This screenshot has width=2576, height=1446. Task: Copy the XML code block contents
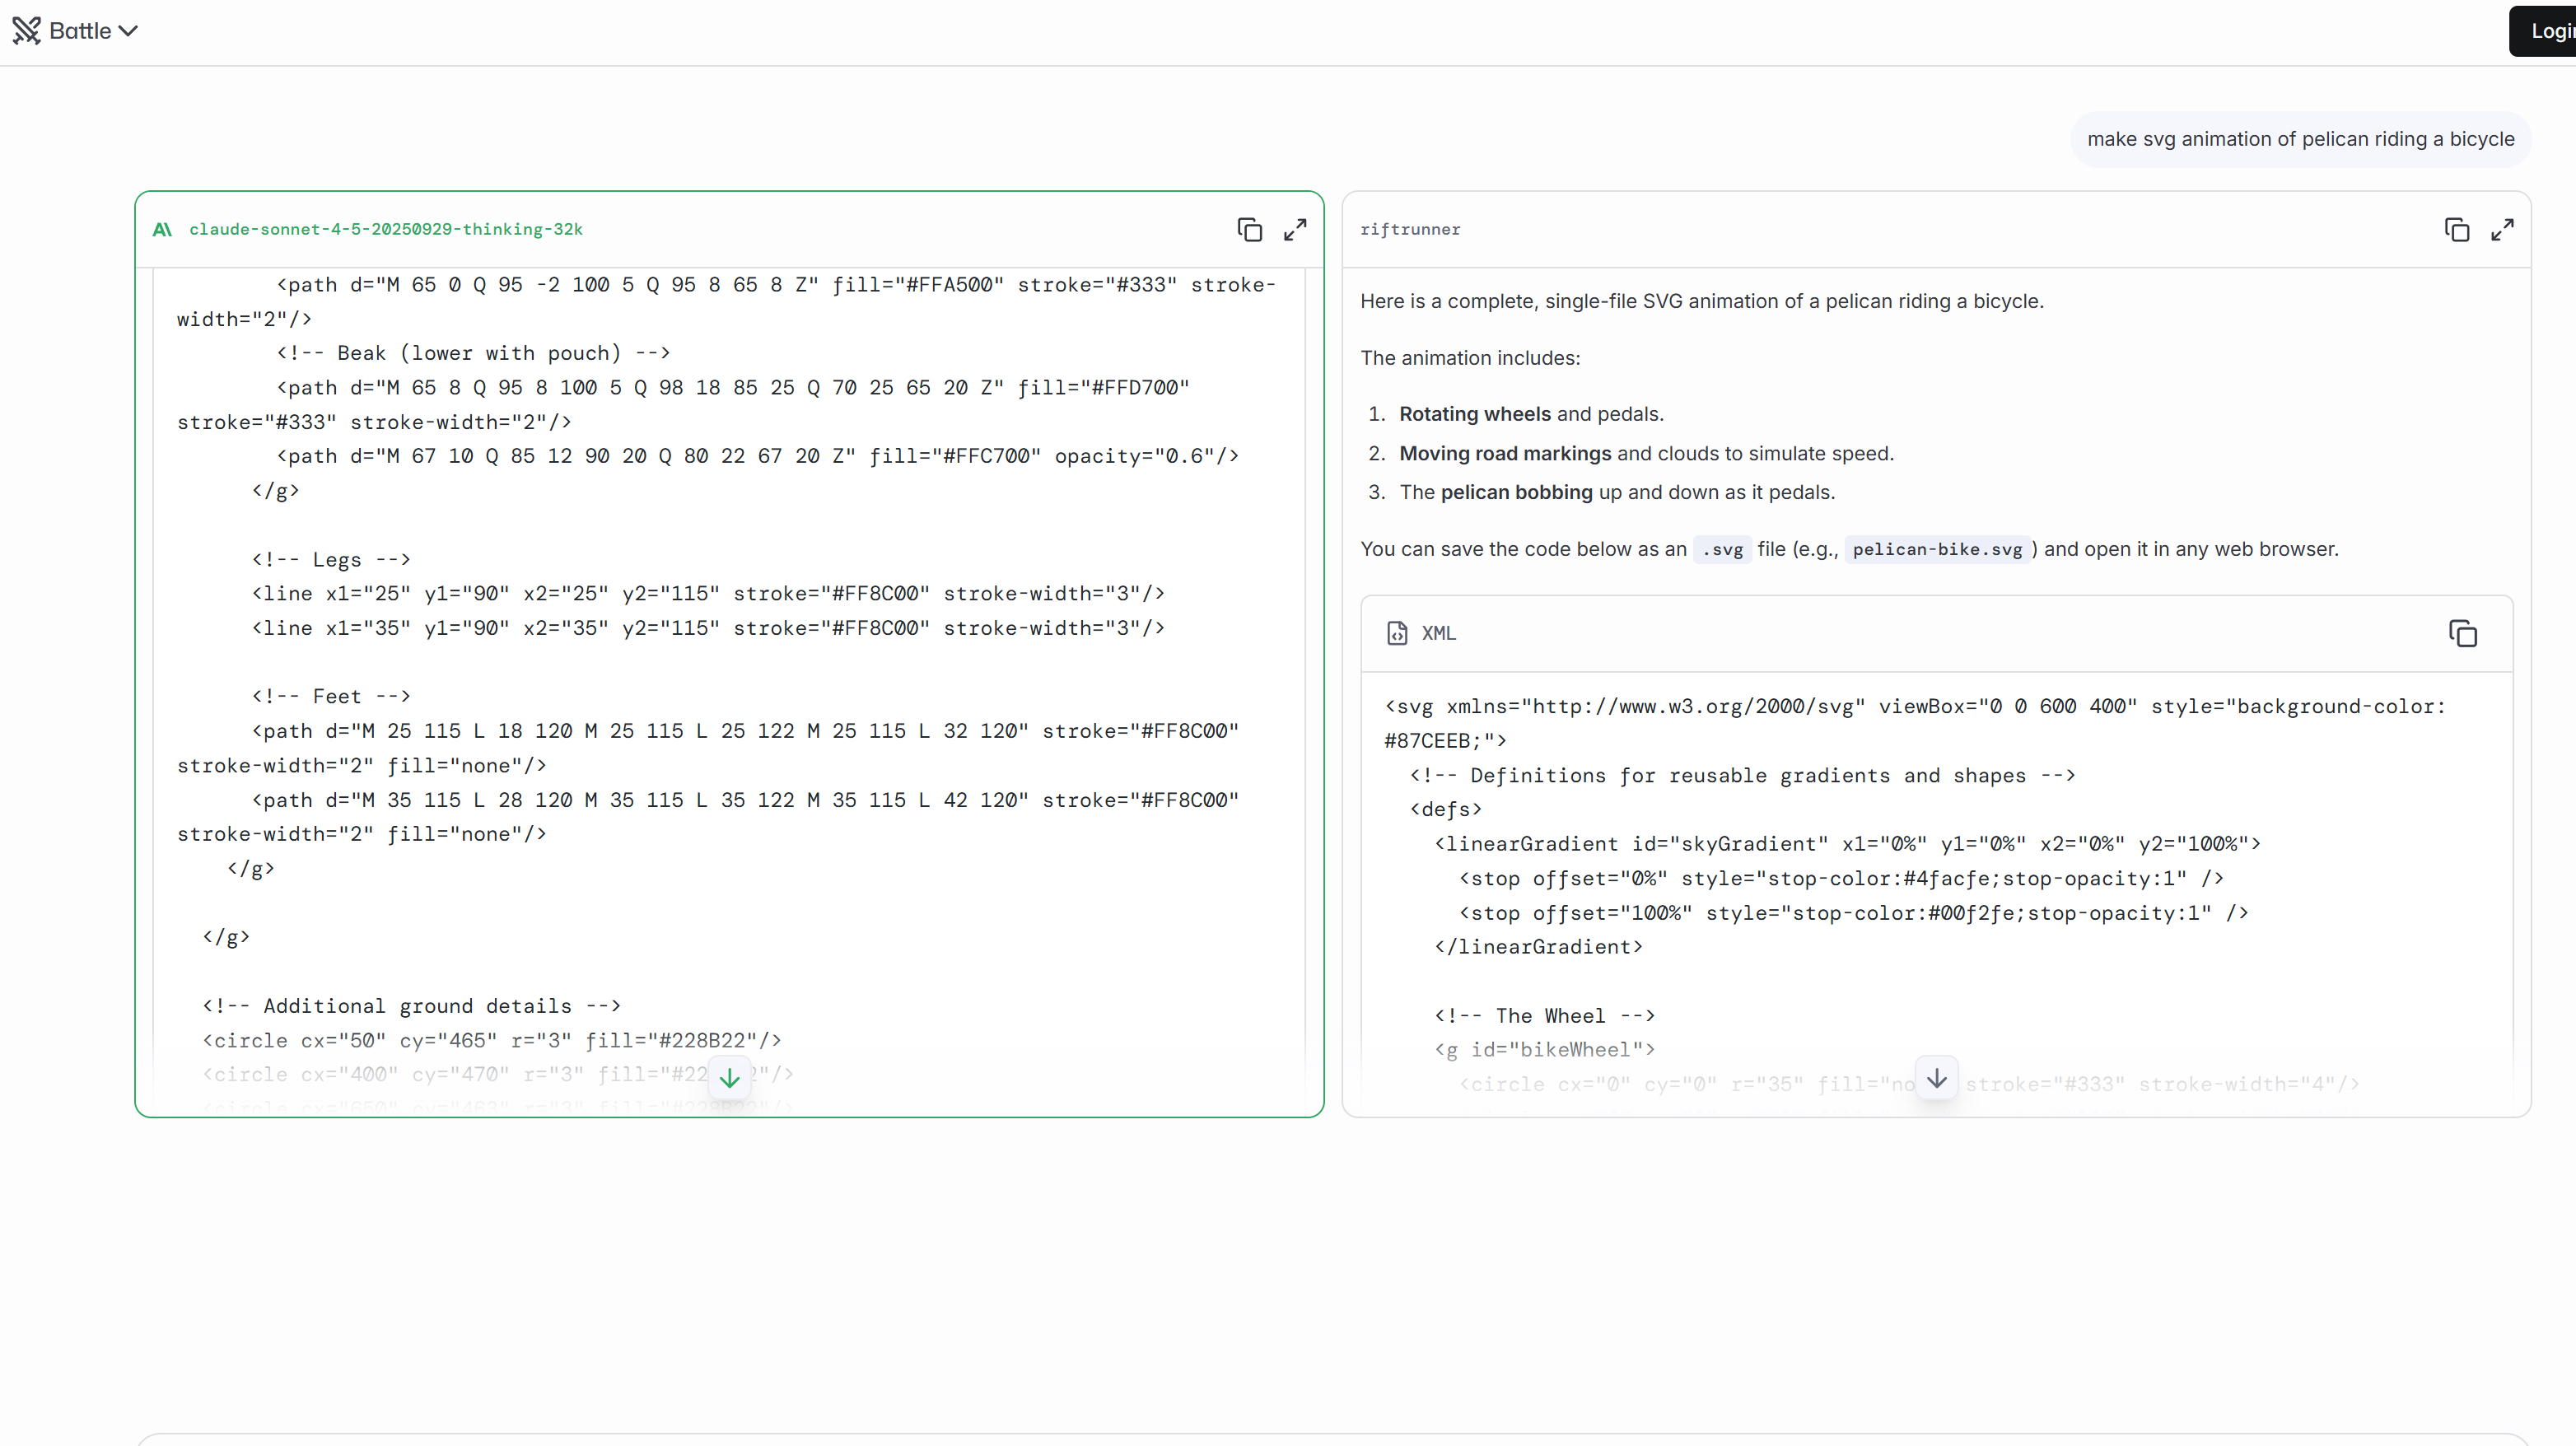[2462, 633]
